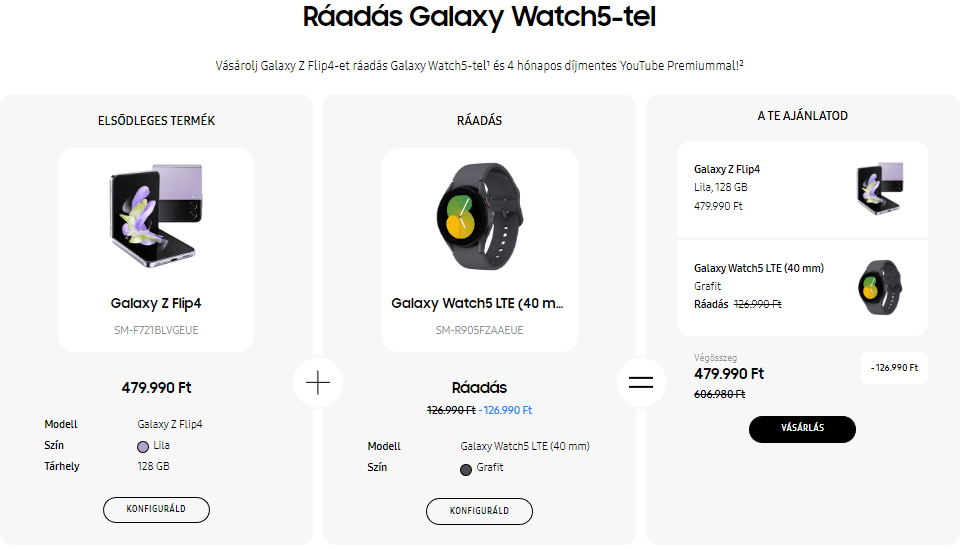Click the SM-F721BLVGEUE model code
This screenshot has height=549, width=965.
coord(156,330)
